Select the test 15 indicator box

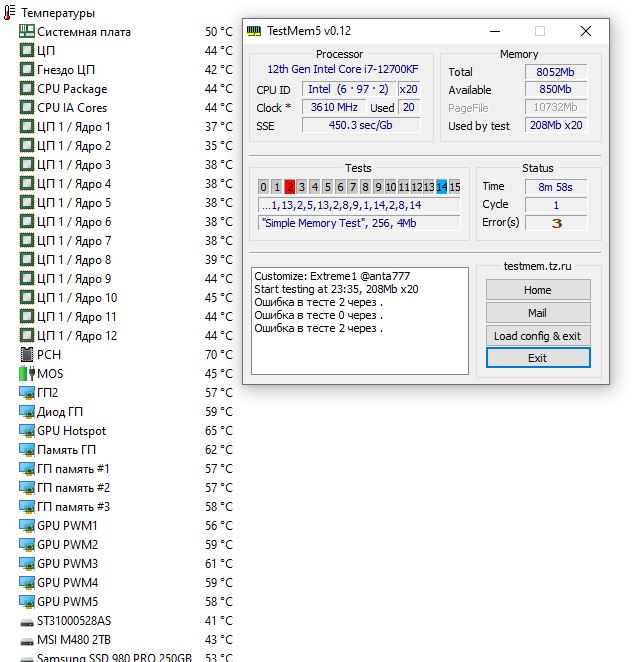click(454, 187)
